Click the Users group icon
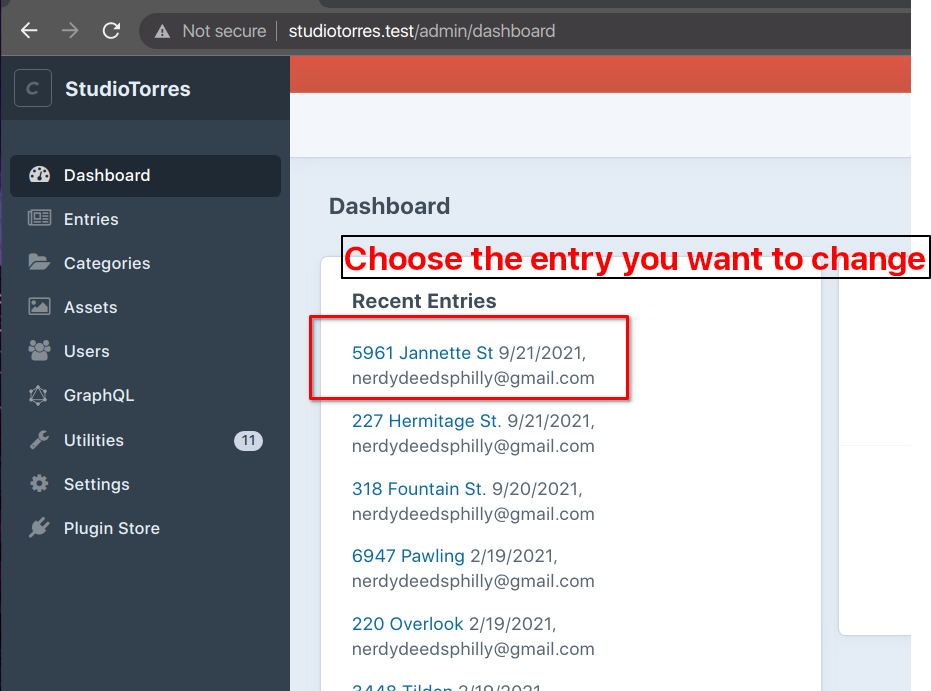This screenshot has height=691, width=931. pyautogui.click(x=39, y=351)
